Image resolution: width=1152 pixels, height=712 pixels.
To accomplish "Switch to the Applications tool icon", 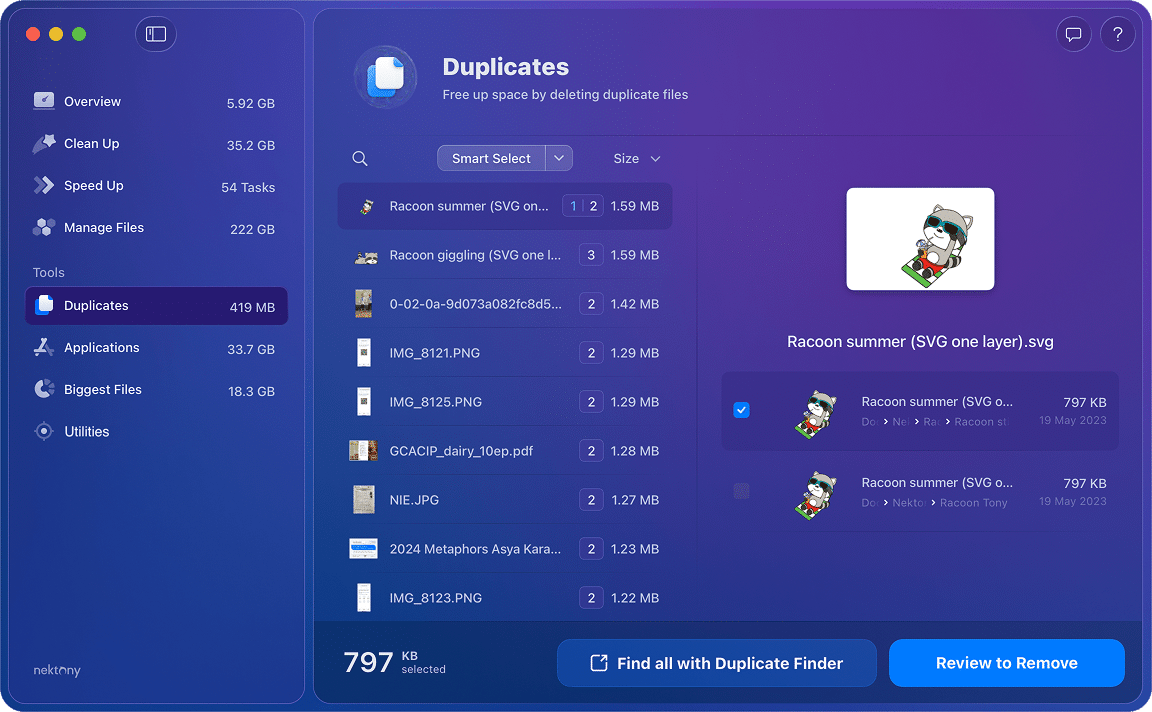I will pyautogui.click(x=44, y=347).
